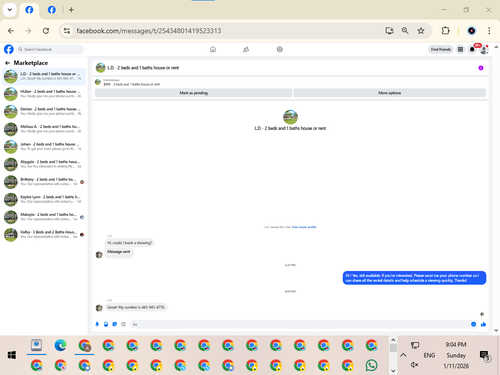500x375 pixels.
Task: Click the attach photo icon in composer
Action: (x=106, y=324)
